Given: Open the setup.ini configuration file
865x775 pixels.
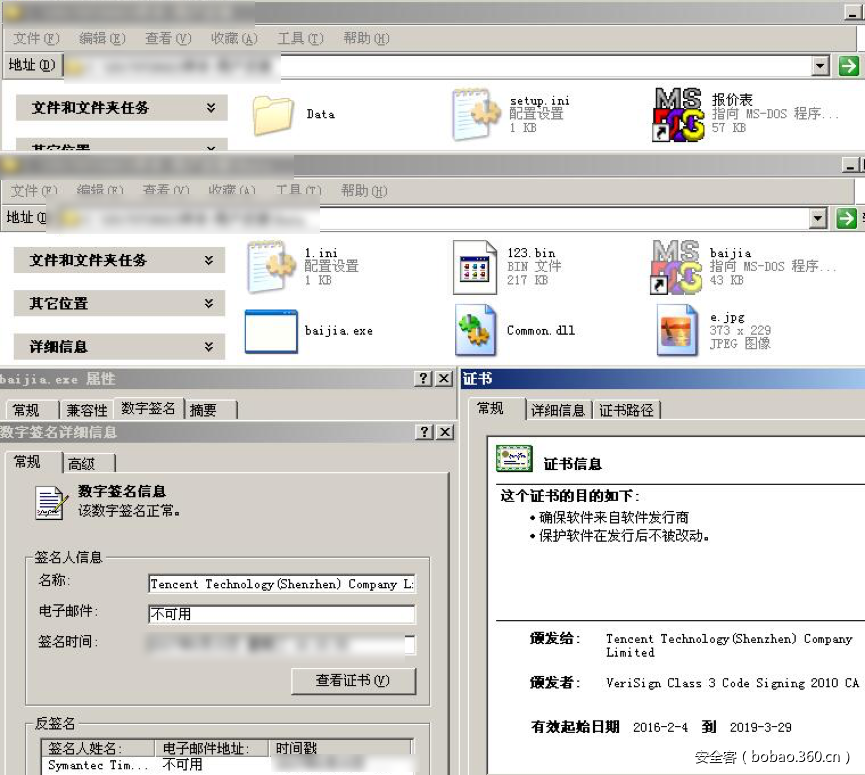Looking at the screenshot, I should point(474,112).
